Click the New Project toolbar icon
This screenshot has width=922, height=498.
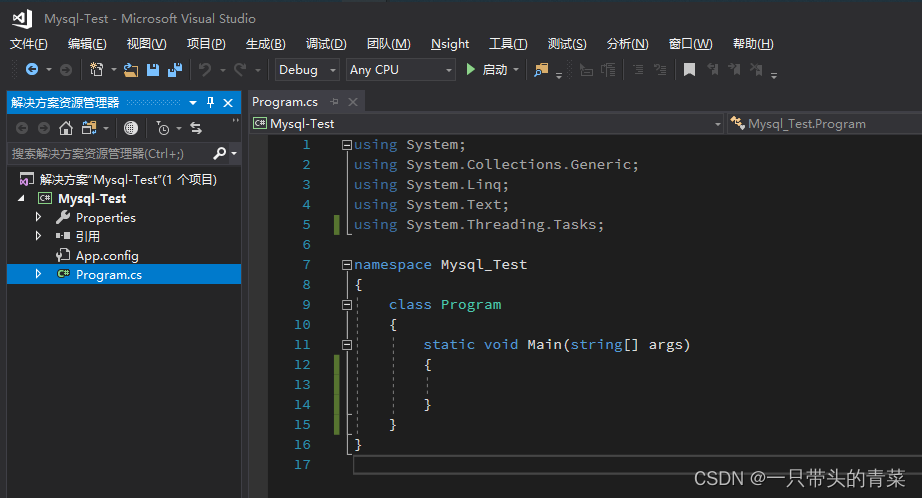pos(96,69)
